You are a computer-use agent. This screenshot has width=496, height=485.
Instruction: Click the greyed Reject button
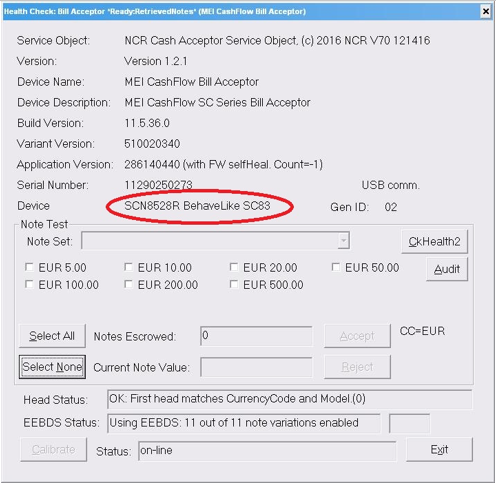(x=357, y=367)
